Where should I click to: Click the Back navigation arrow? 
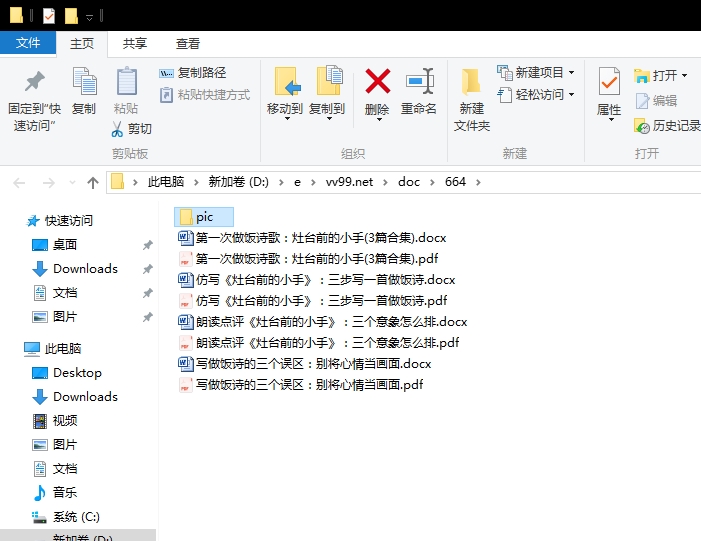[19, 182]
